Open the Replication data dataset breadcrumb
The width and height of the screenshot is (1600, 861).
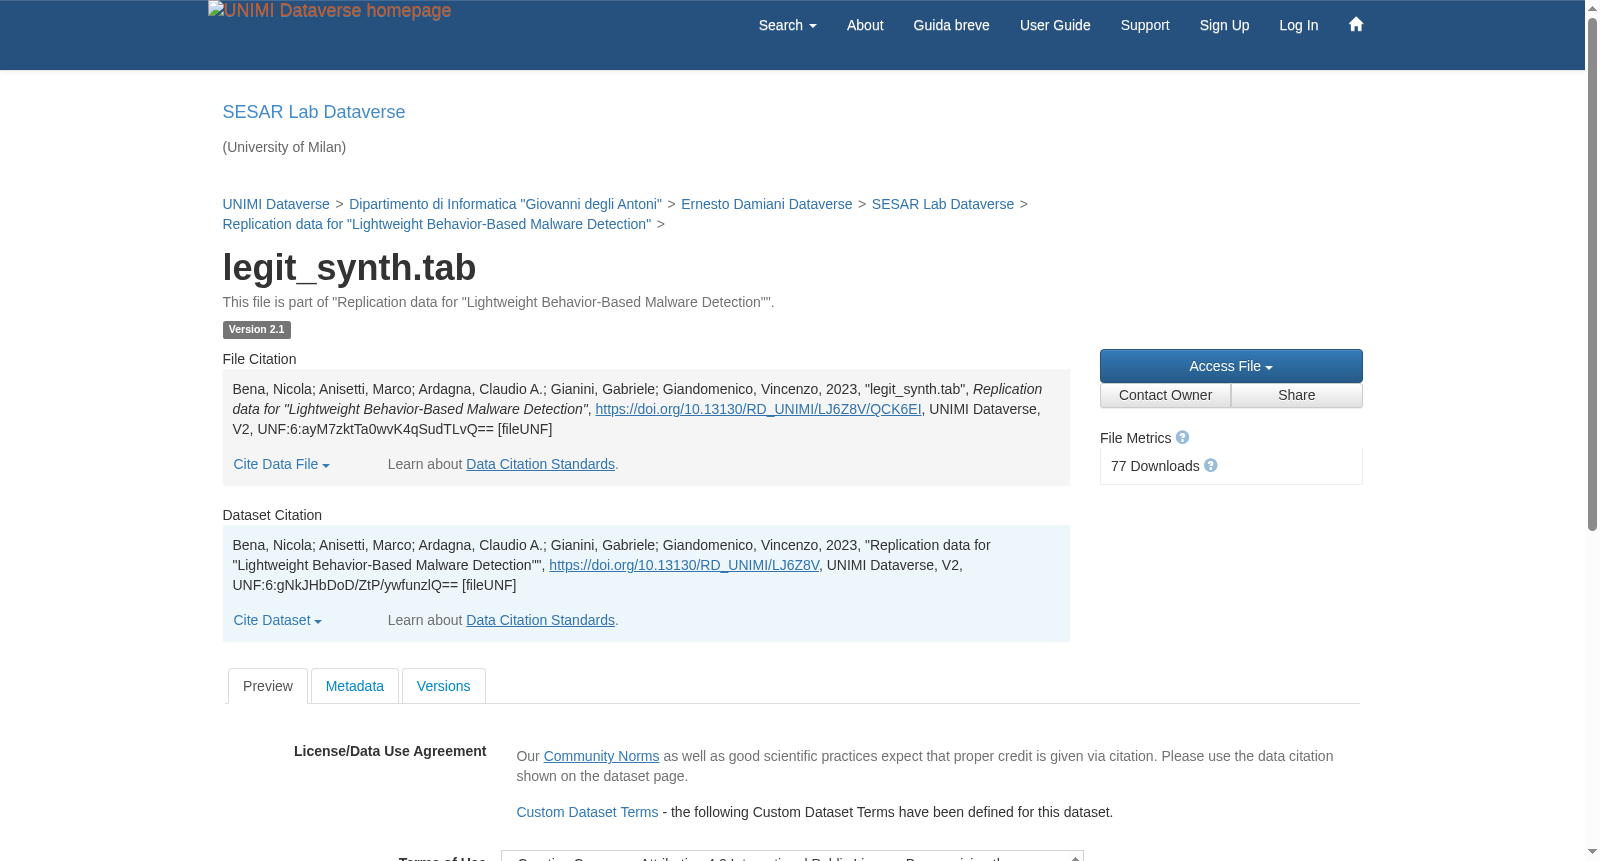coord(437,224)
